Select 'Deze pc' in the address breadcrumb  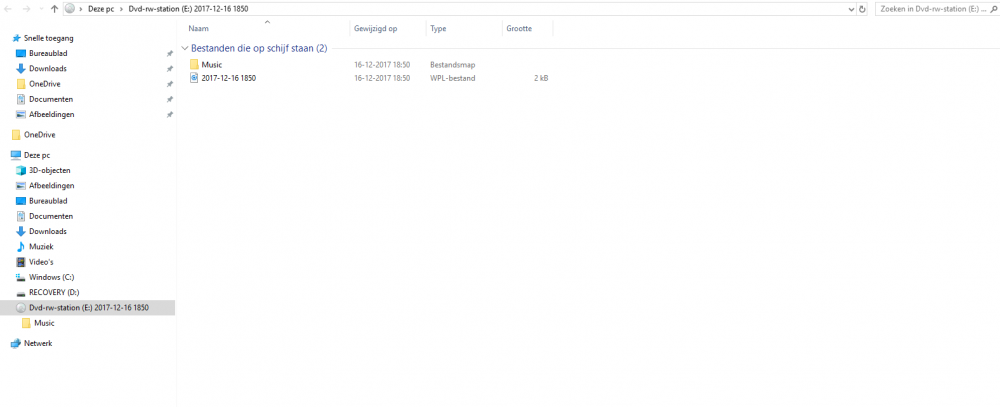101,10
